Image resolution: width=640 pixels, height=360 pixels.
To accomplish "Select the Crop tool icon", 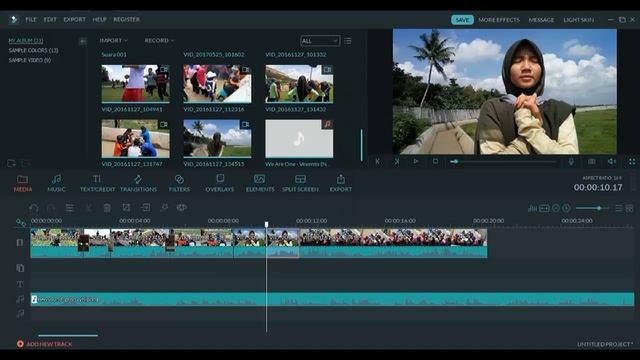I will pyautogui.click(x=127, y=208).
